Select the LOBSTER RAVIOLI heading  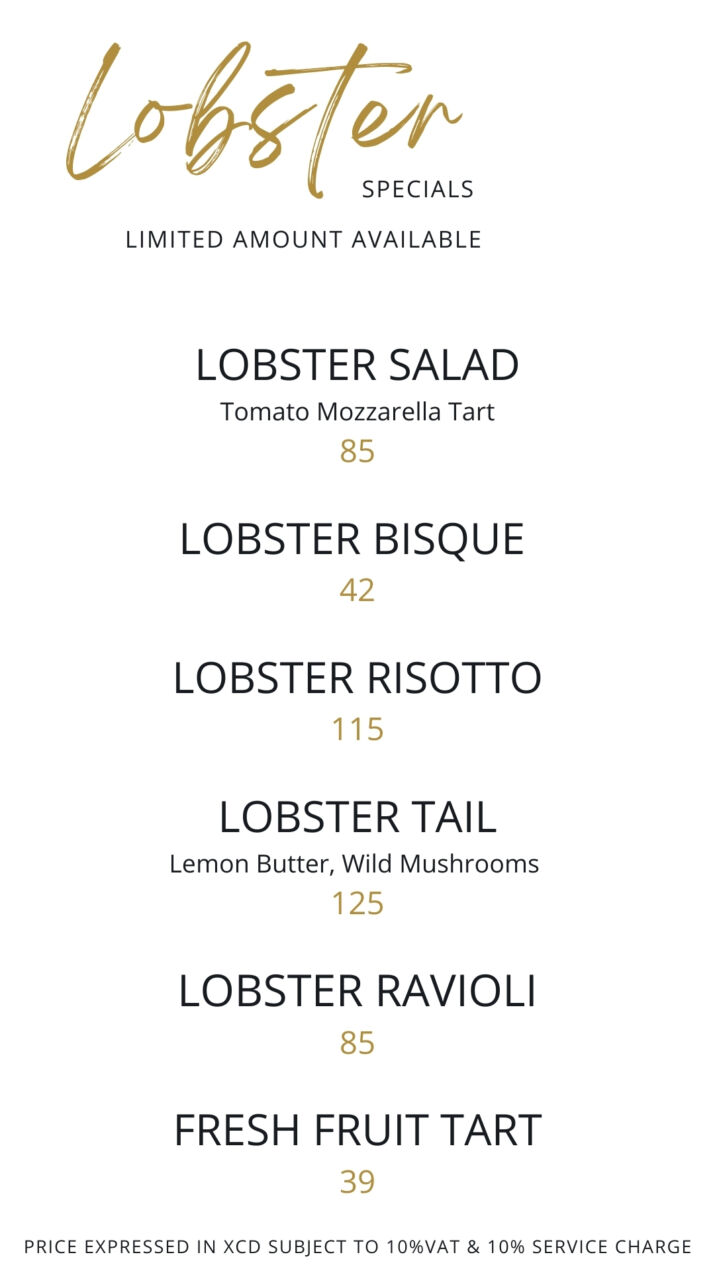[x=357, y=991]
